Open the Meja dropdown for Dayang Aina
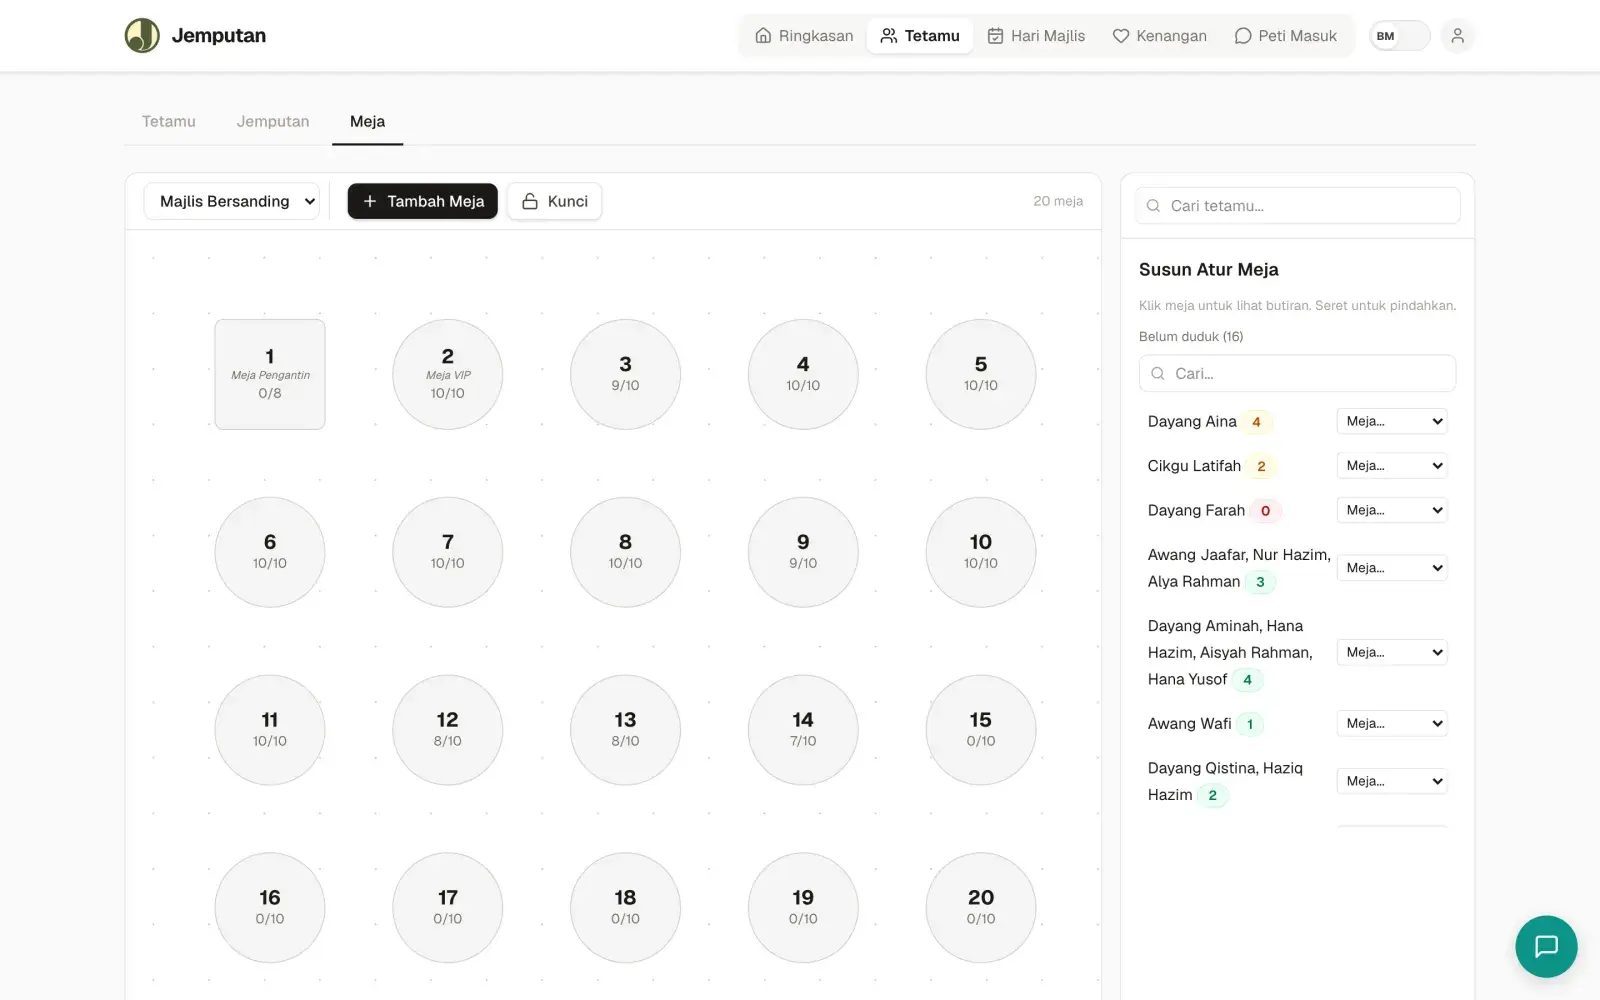Screen dimensions: 1600x1000 tap(1392, 421)
